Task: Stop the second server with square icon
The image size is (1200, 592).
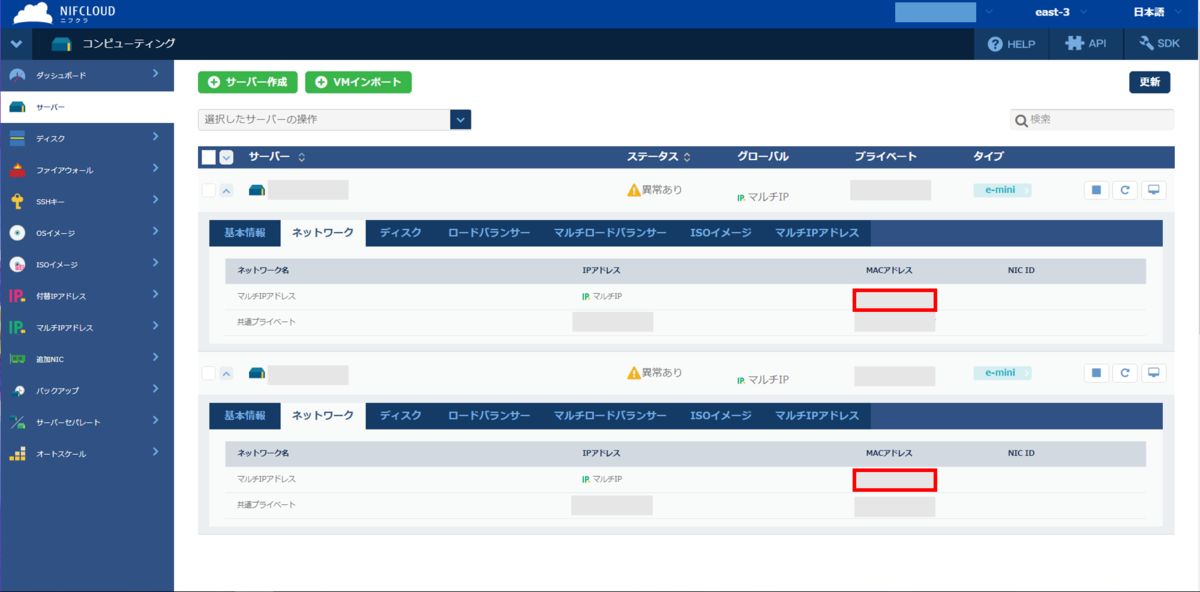Action: (x=1097, y=373)
